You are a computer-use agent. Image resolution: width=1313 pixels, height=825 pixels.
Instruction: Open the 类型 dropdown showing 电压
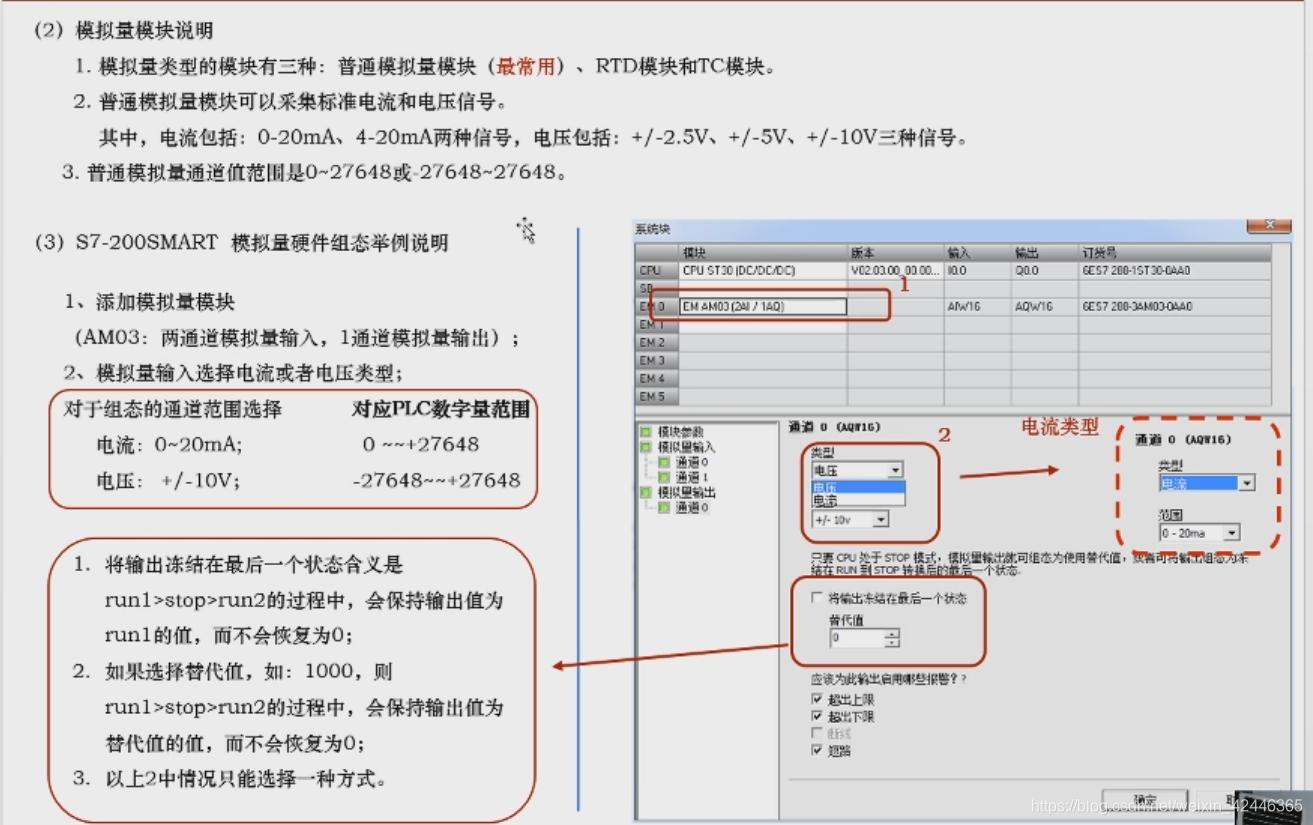point(858,470)
